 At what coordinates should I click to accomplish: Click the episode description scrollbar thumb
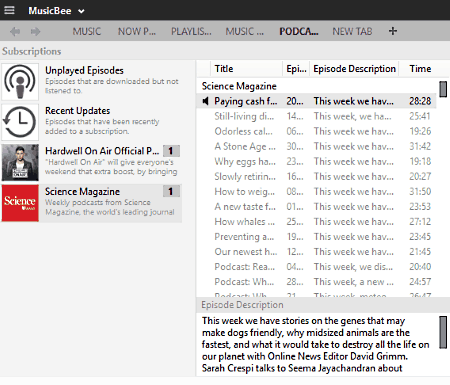coord(443,332)
